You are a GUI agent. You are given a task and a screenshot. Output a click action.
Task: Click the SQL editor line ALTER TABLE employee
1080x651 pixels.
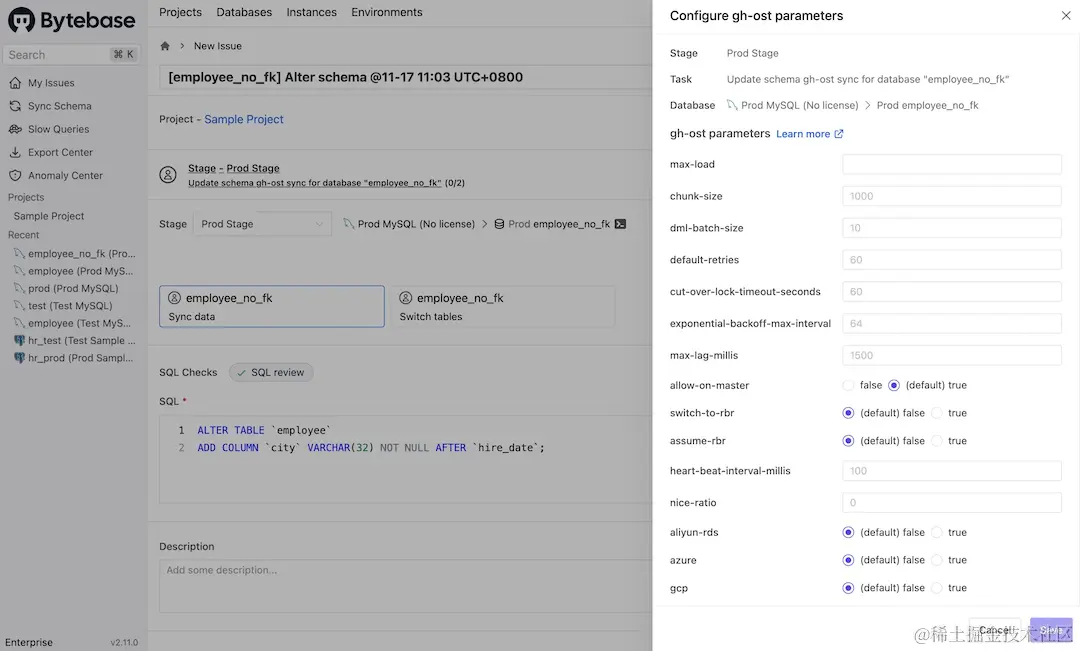[x=264, y=431]
